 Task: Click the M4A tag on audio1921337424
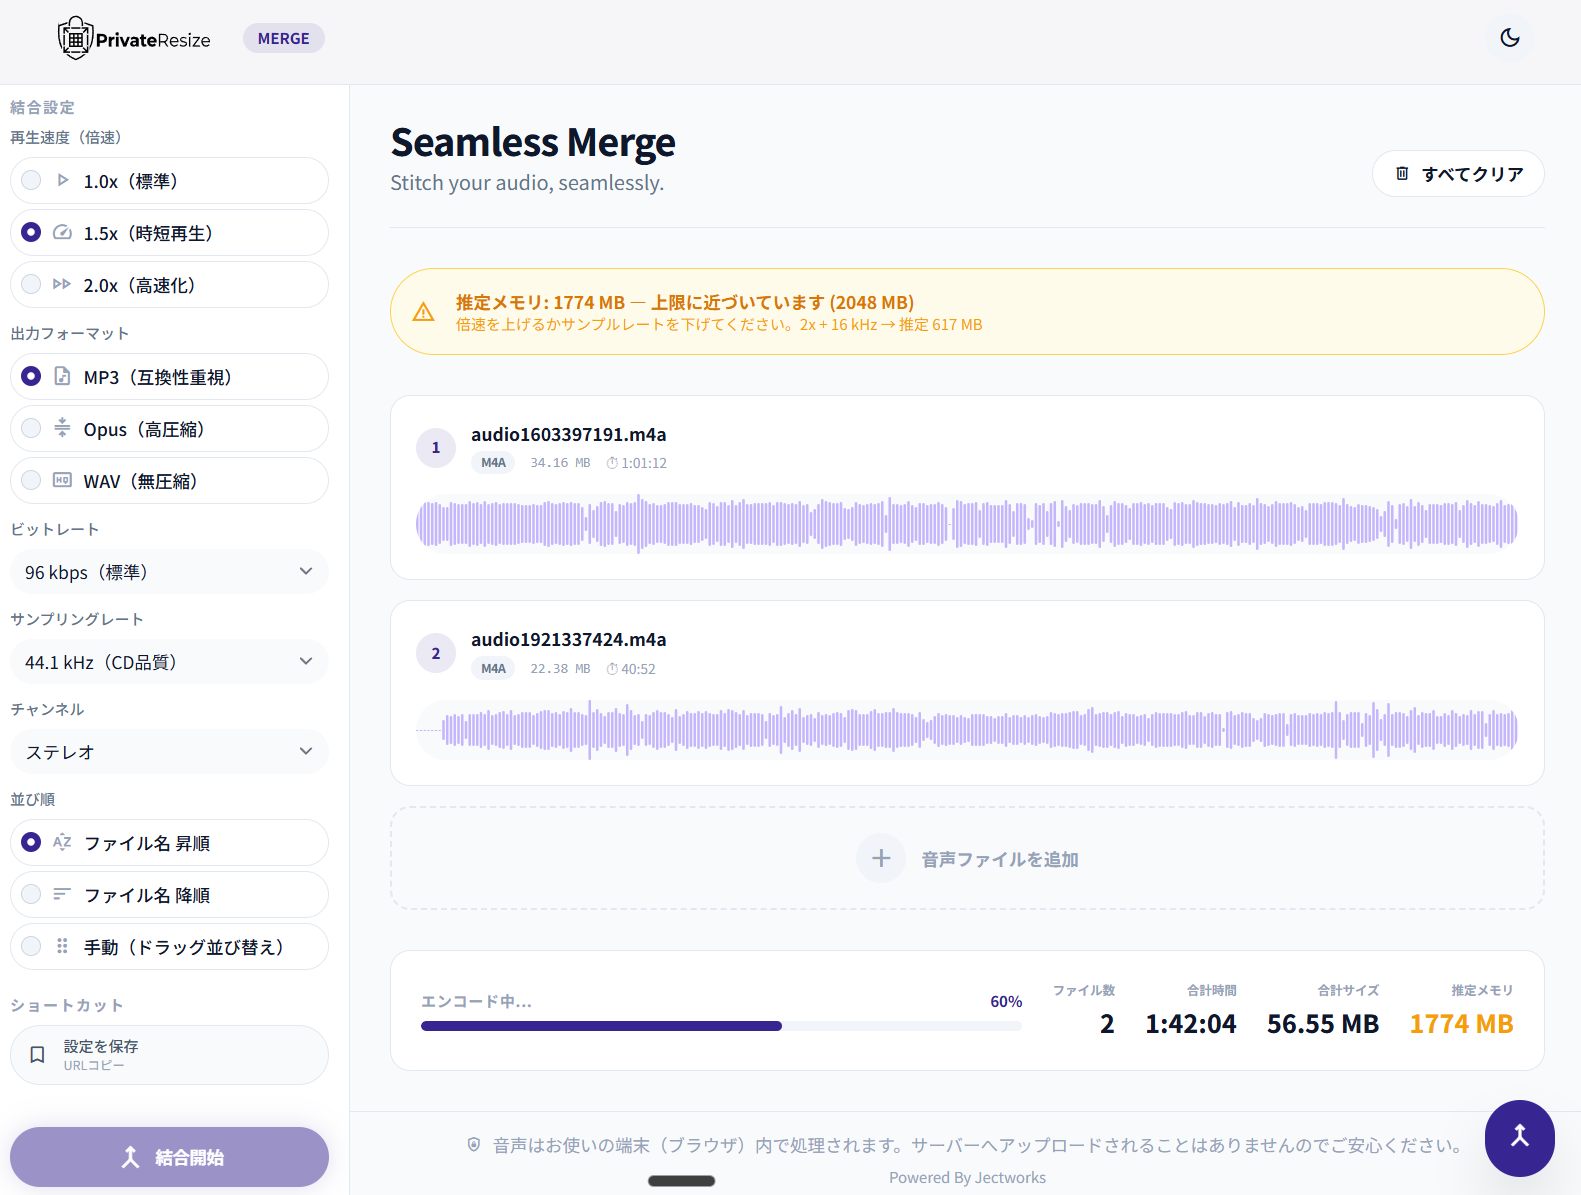tap(493, 669)
